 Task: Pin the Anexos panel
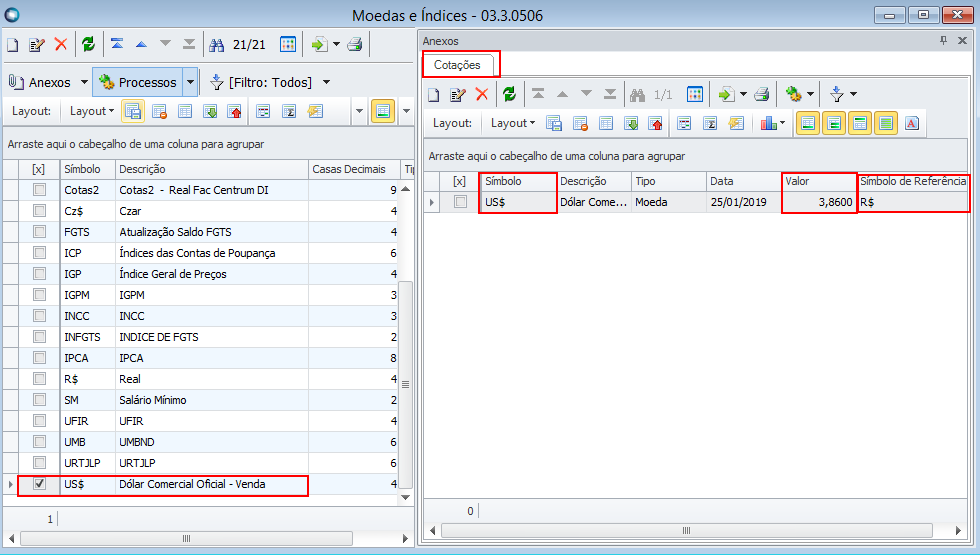point(943,41)
